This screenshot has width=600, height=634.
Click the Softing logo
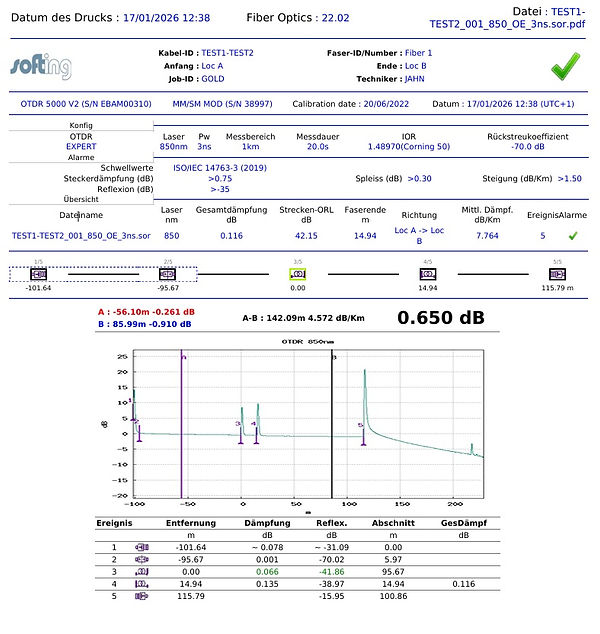(41, 67)
